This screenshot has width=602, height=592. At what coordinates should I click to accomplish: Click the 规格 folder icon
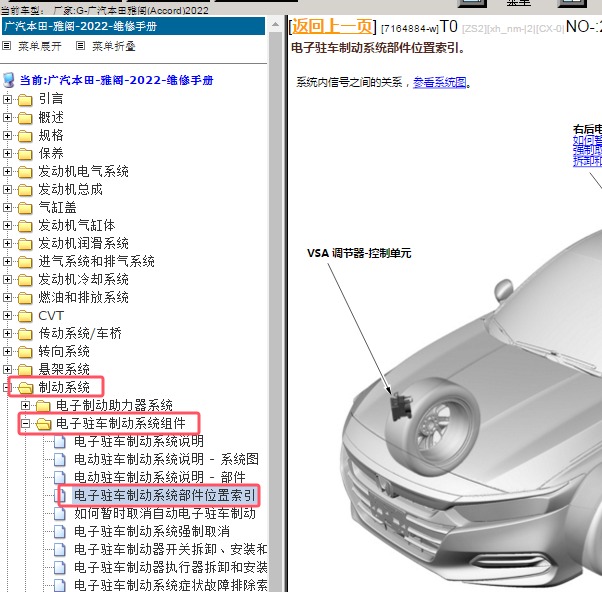point(25,136)
